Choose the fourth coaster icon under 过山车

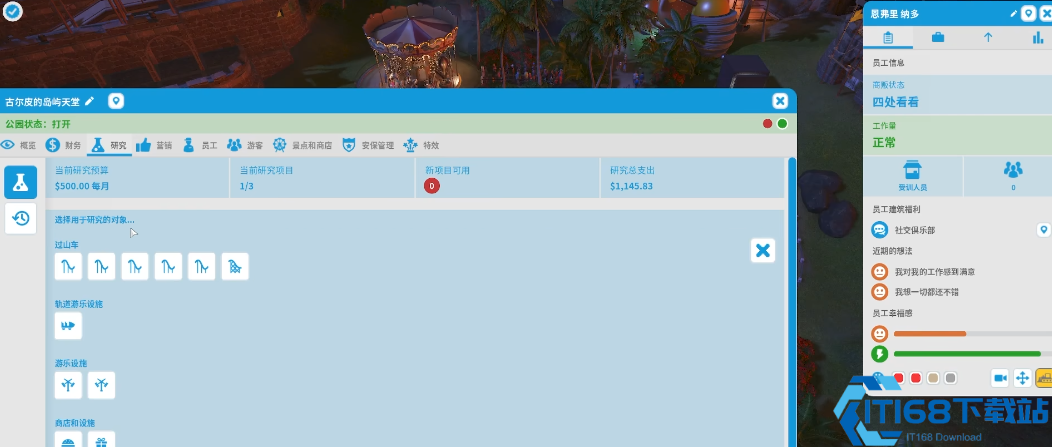(168, 266)
